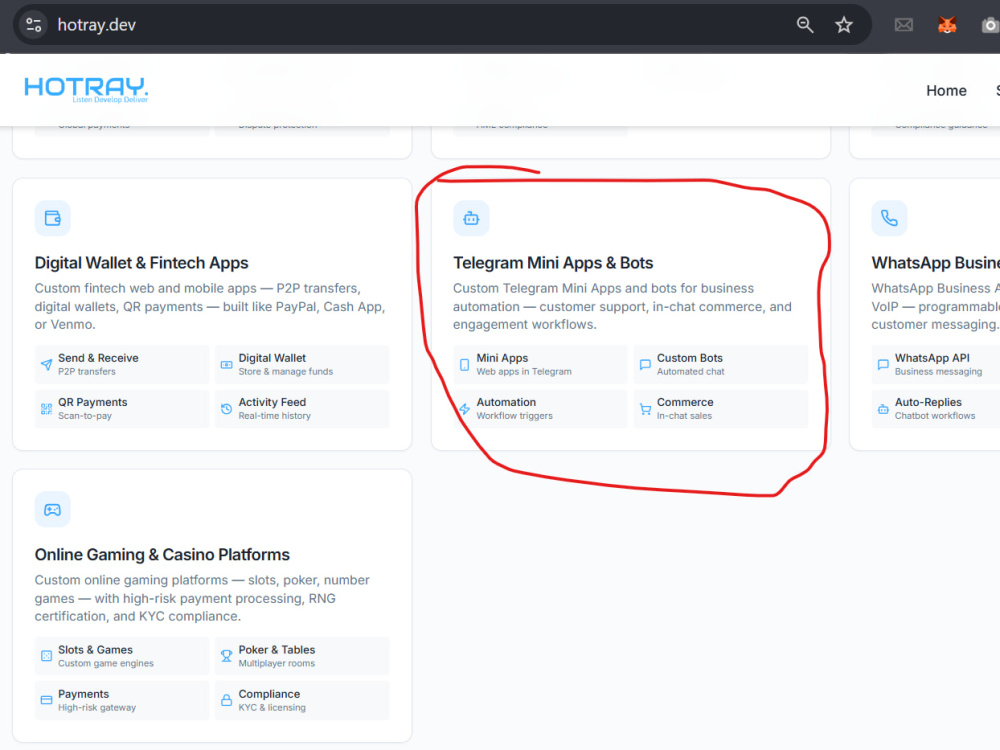
Task: Select the Activity Feed feature tile
Action: [x=302, y=409]
